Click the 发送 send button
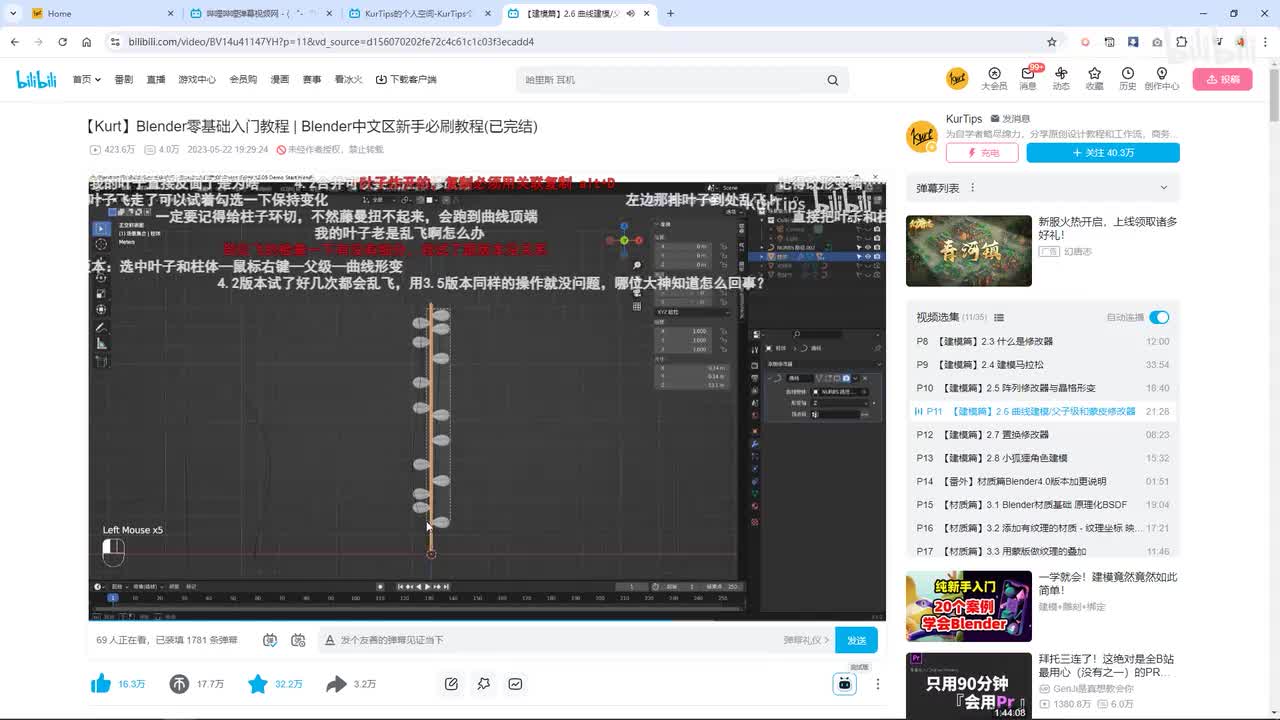The height and width of the screenshot is (720, 1280). 857,640
